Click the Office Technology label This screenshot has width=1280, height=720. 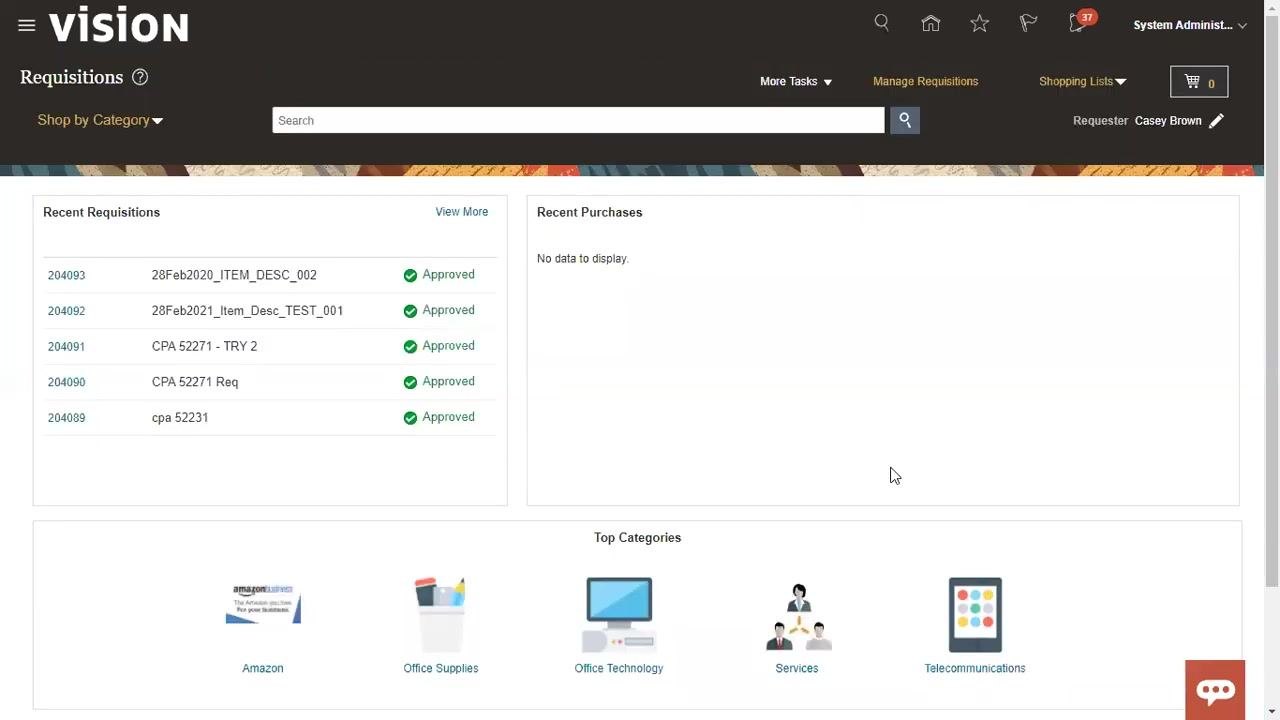pyautogui.click(x=619, y=668)
